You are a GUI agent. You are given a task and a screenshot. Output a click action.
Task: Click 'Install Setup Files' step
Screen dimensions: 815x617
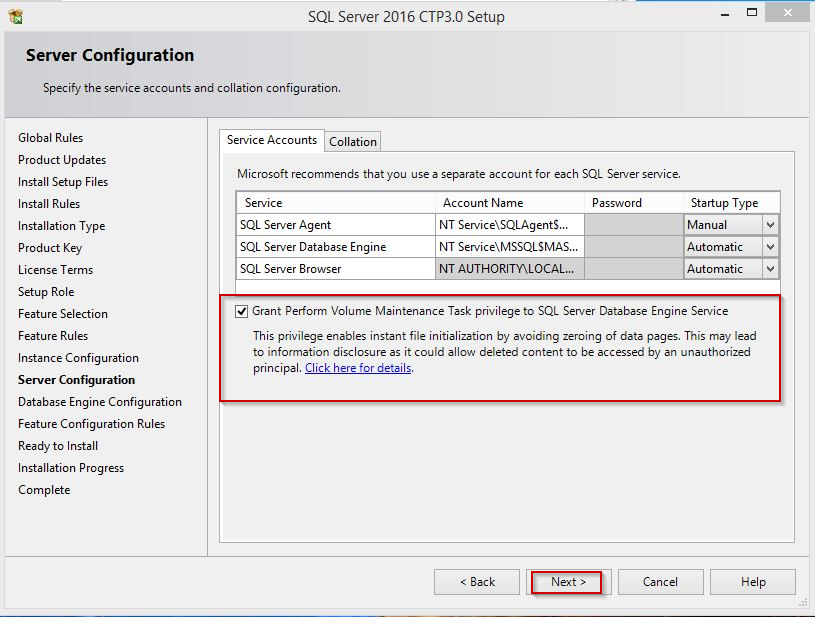click(63, 182)
